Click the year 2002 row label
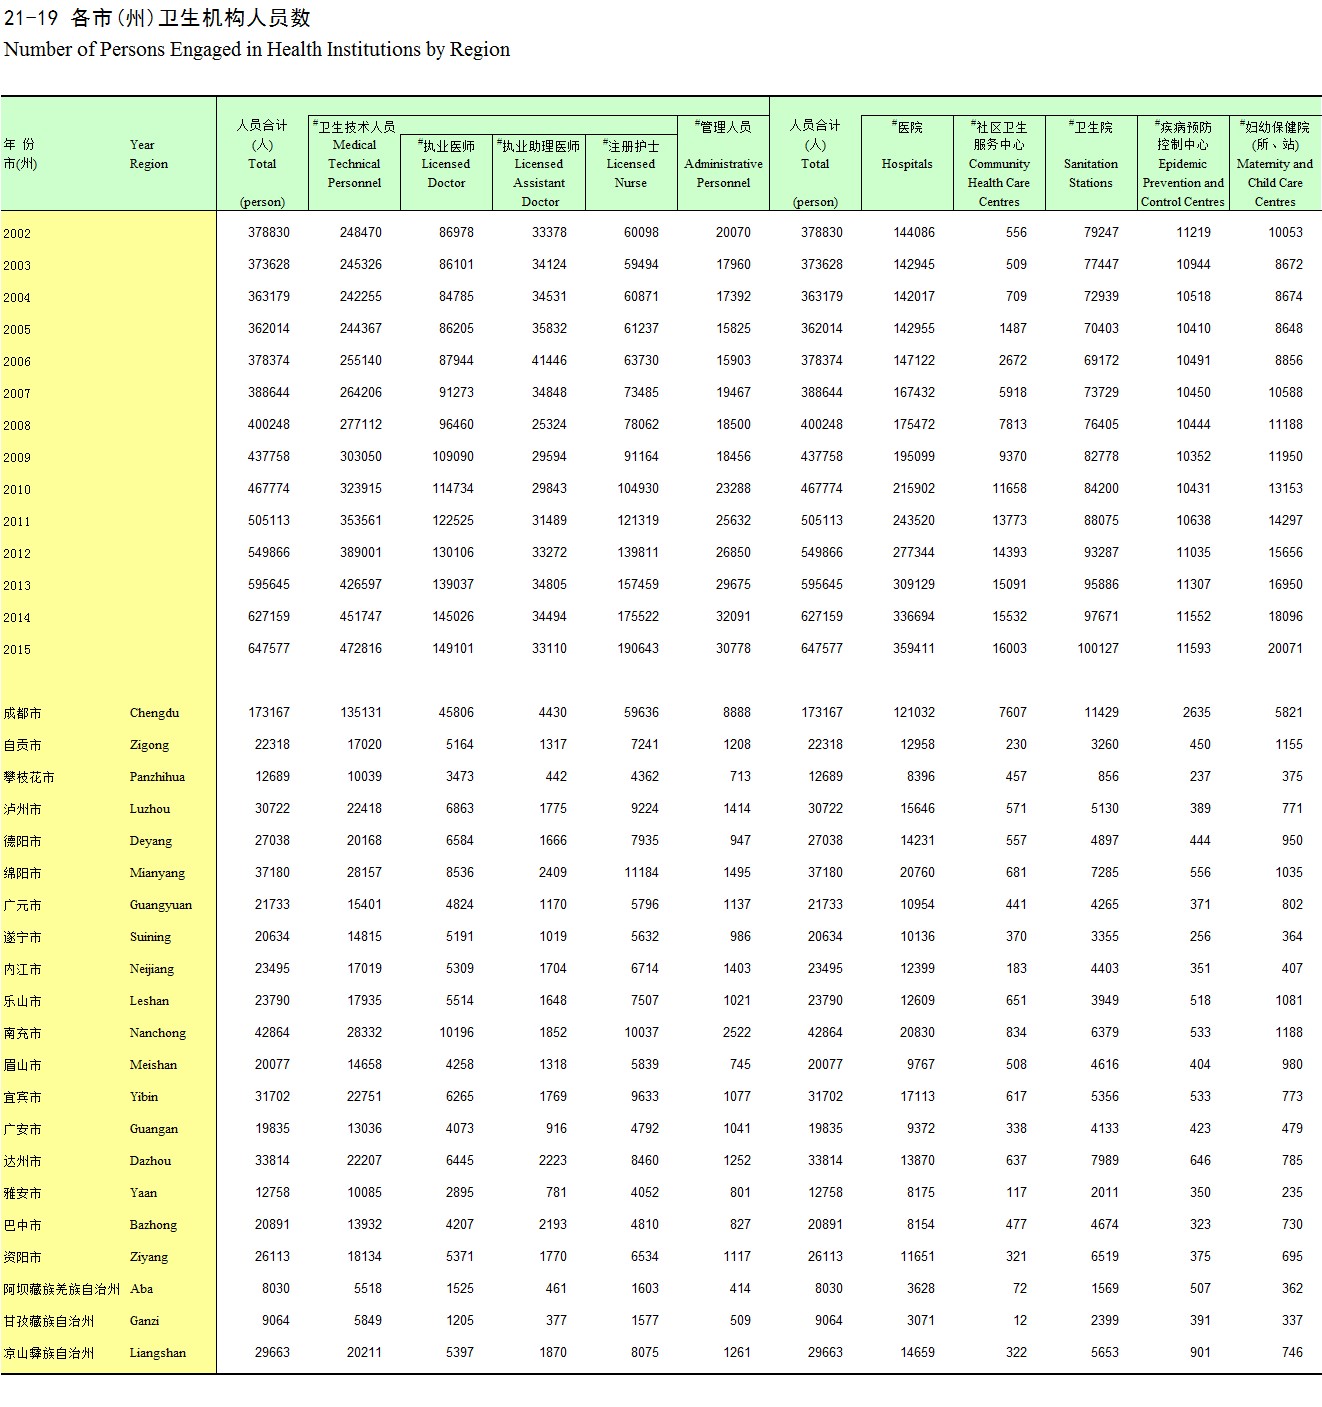 [x=17, y=234]
